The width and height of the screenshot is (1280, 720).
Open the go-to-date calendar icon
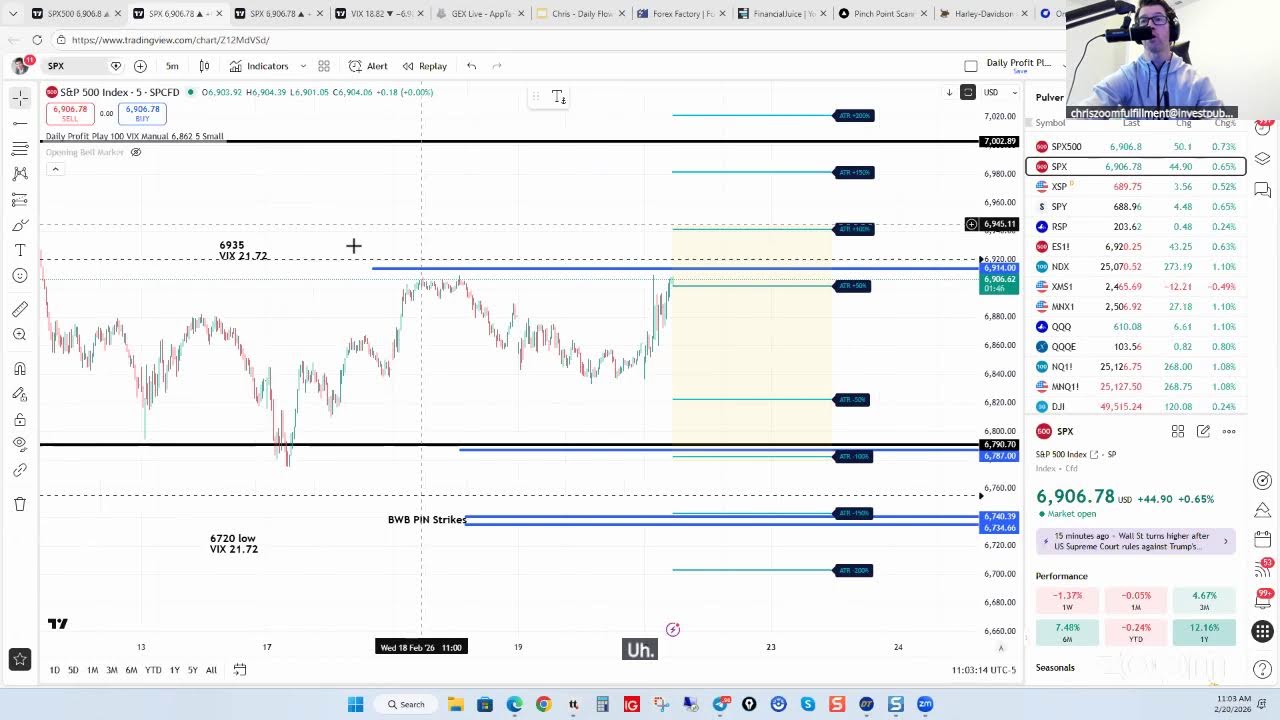coord(240,670)
